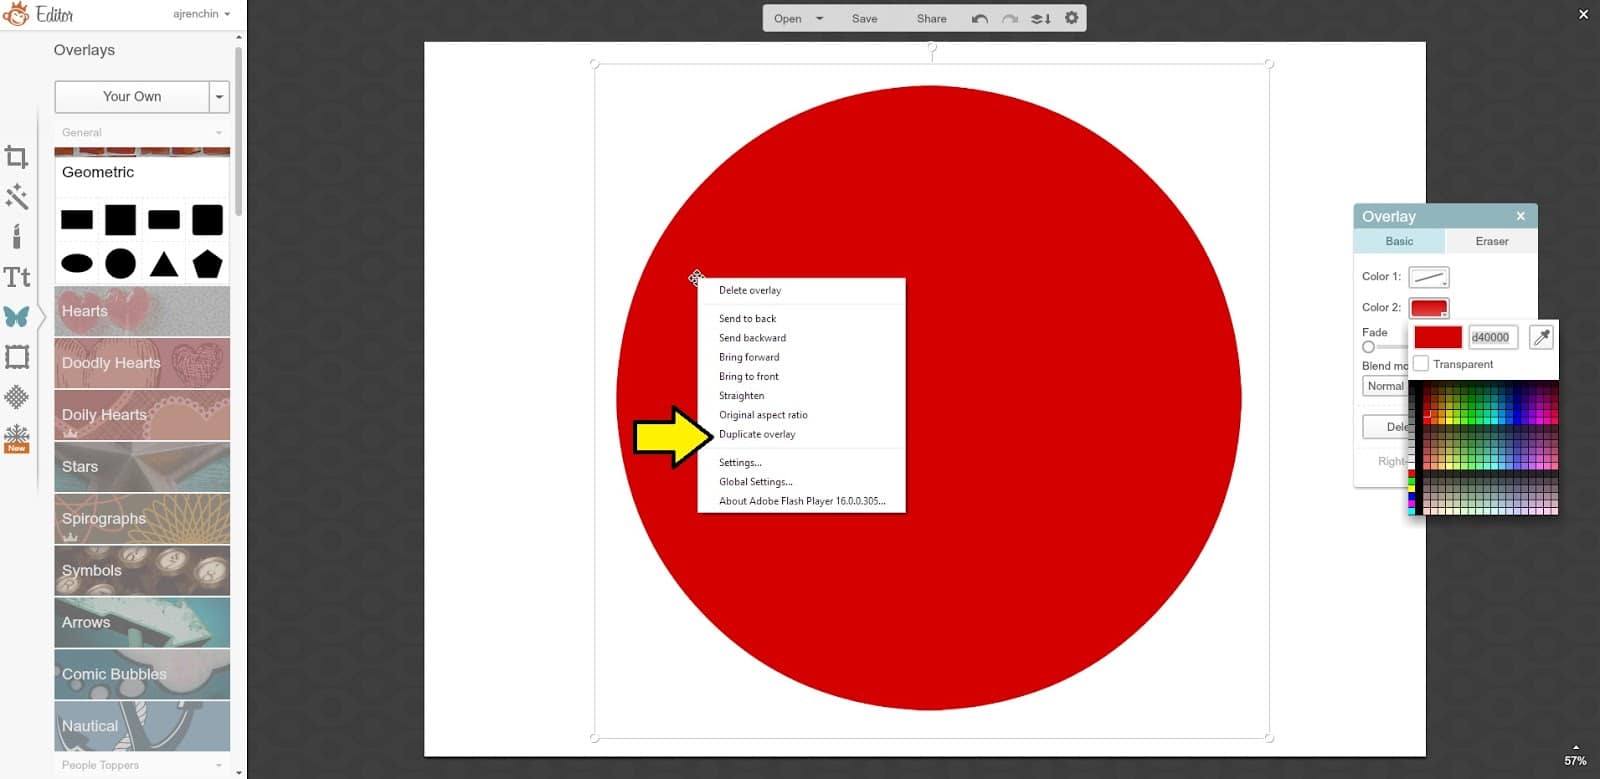Click the Fade slider handle
1600x779 pixels.
click(x=1368, y=347)
